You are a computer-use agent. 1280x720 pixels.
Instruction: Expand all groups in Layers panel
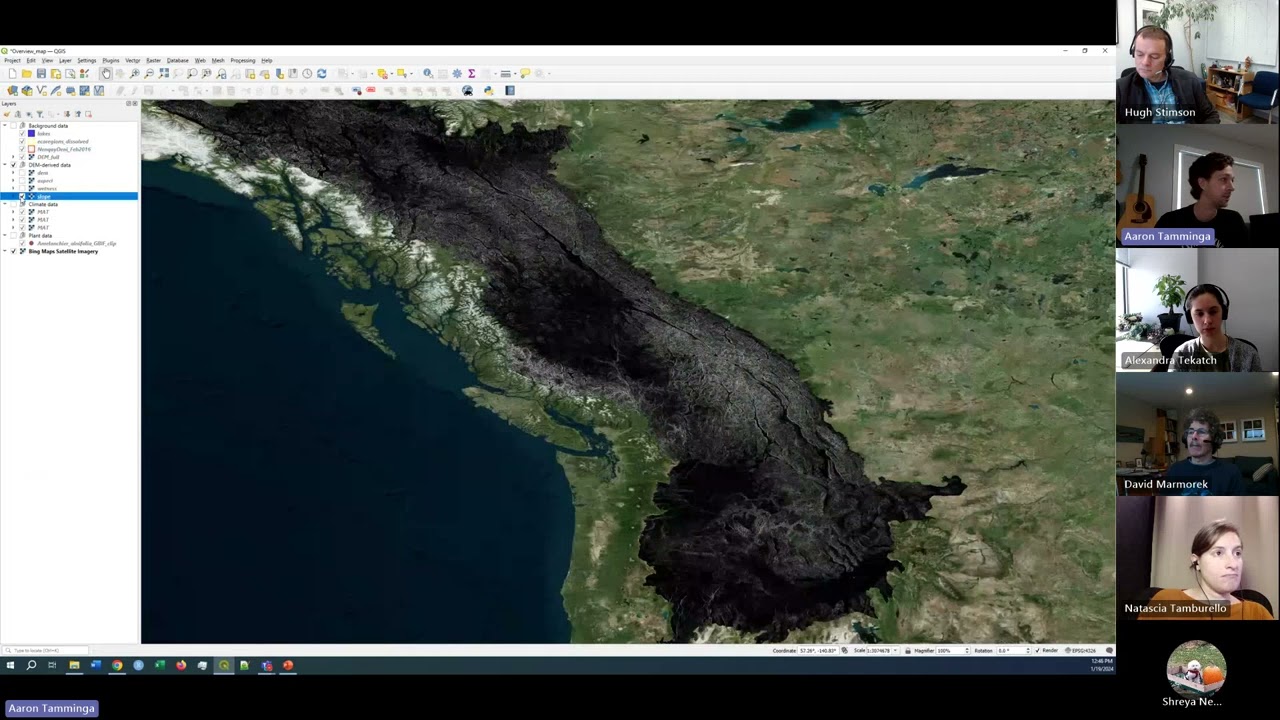67,114
